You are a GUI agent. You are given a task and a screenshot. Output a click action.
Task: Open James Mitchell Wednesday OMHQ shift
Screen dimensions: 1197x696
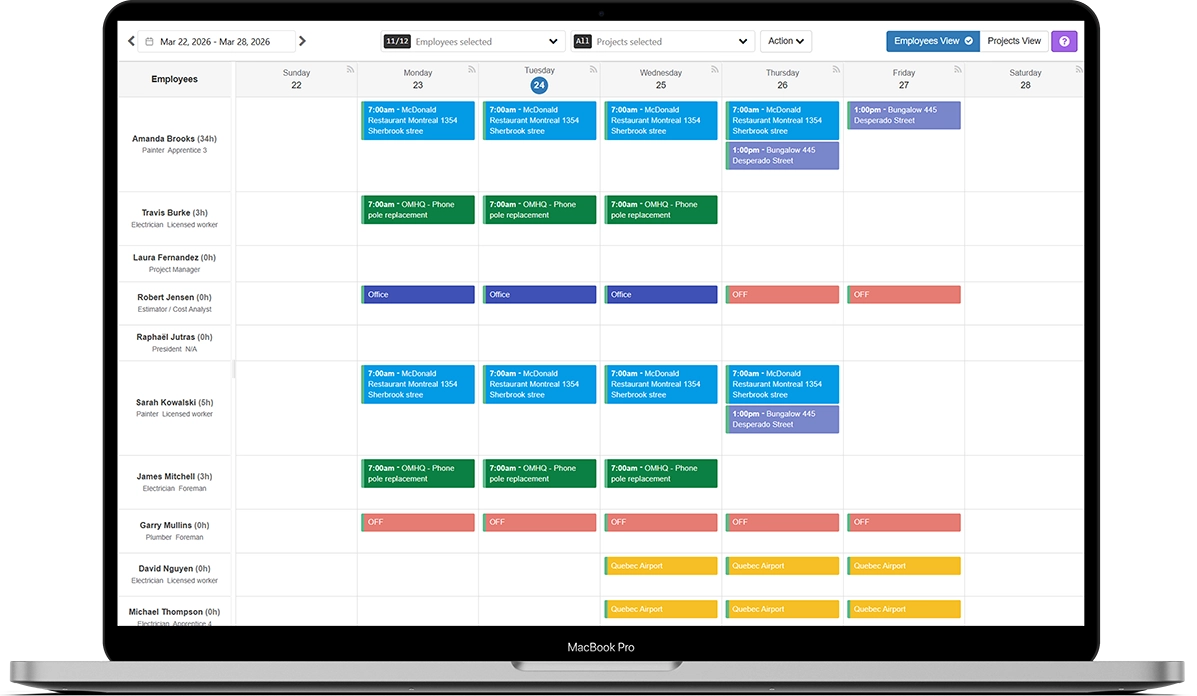click(660, 473)
